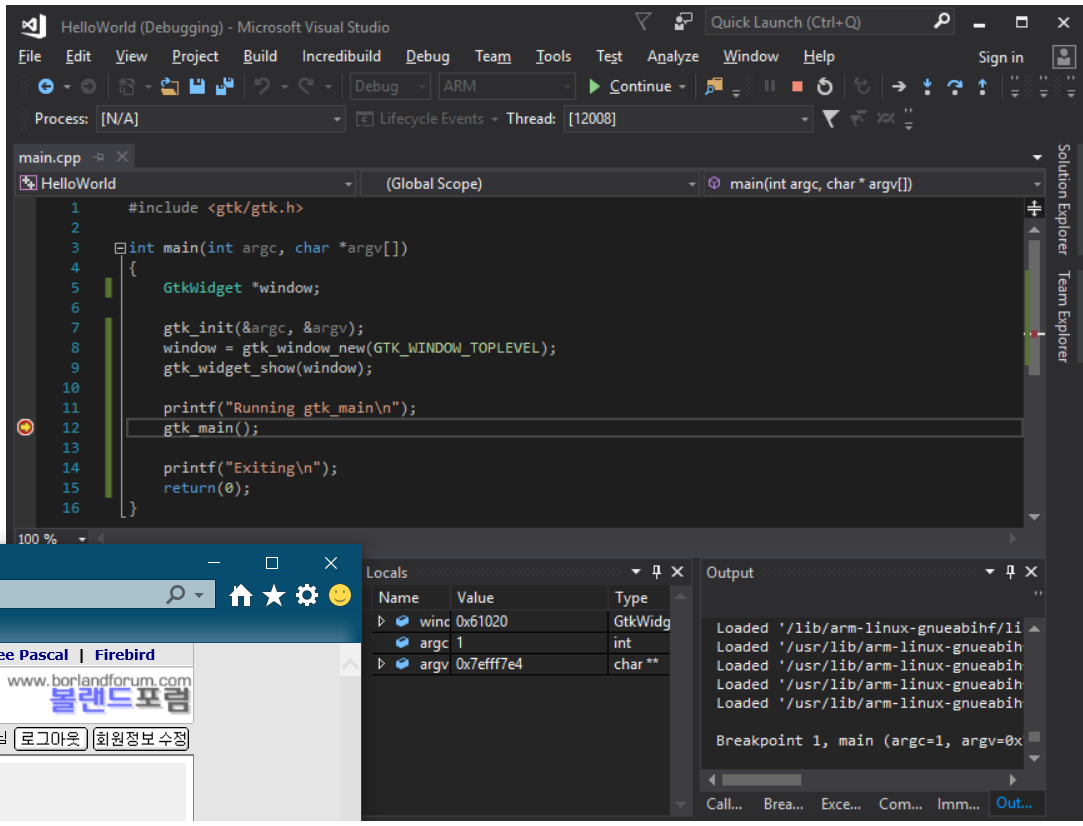The image size is (1083, 826).
Task: Open the Debug menu
Action: 427,57
